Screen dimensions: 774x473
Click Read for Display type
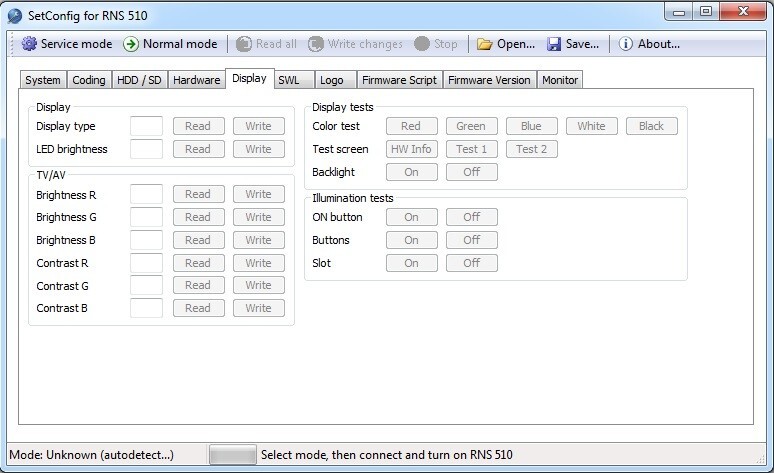[198, 126]
